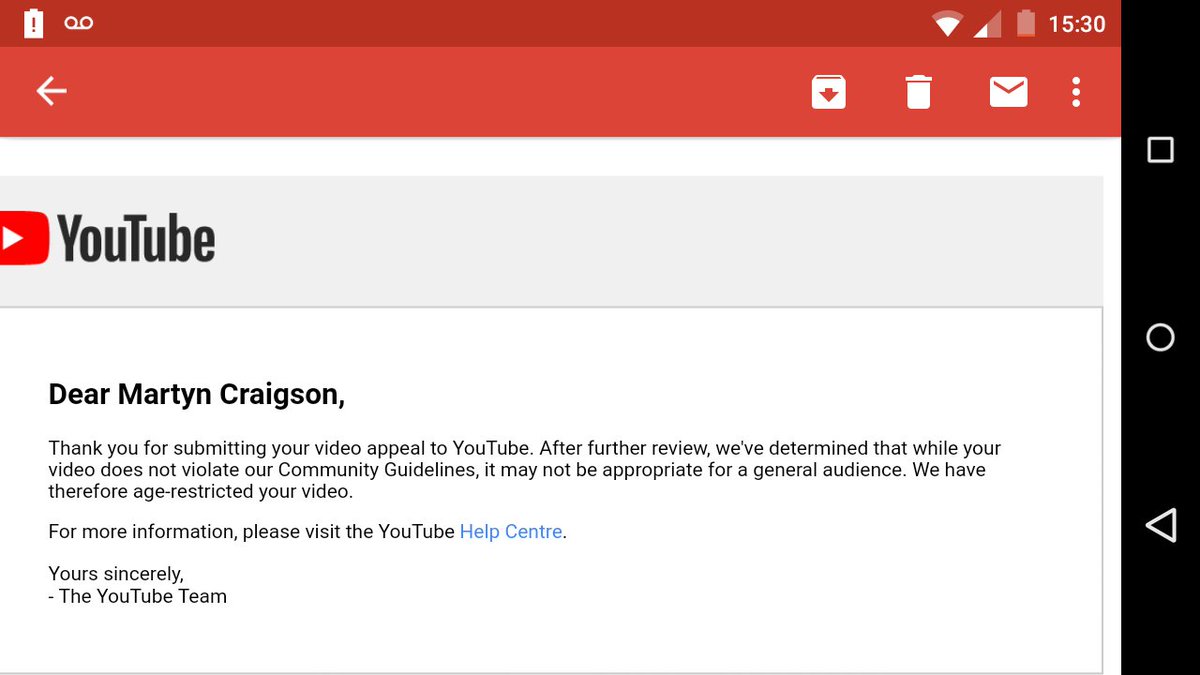Select the 'Dear Martyn Craigson,' heading
This screenshot has height=675, width=1200.
coord(197,394)
